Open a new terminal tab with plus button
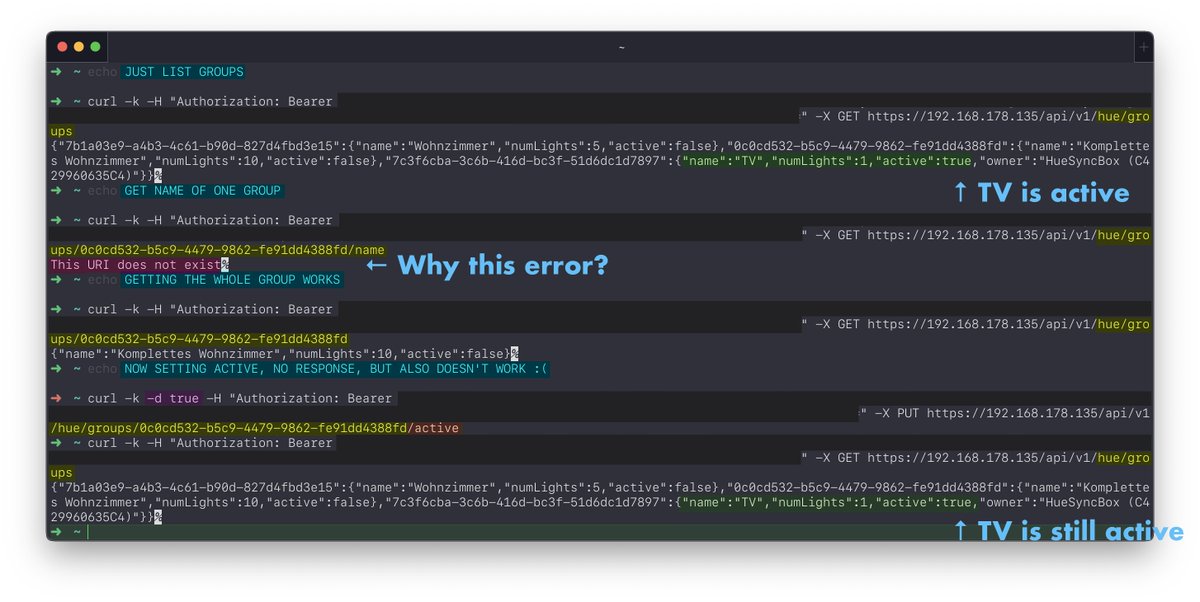1200x602 pixels. [1144, 47]
